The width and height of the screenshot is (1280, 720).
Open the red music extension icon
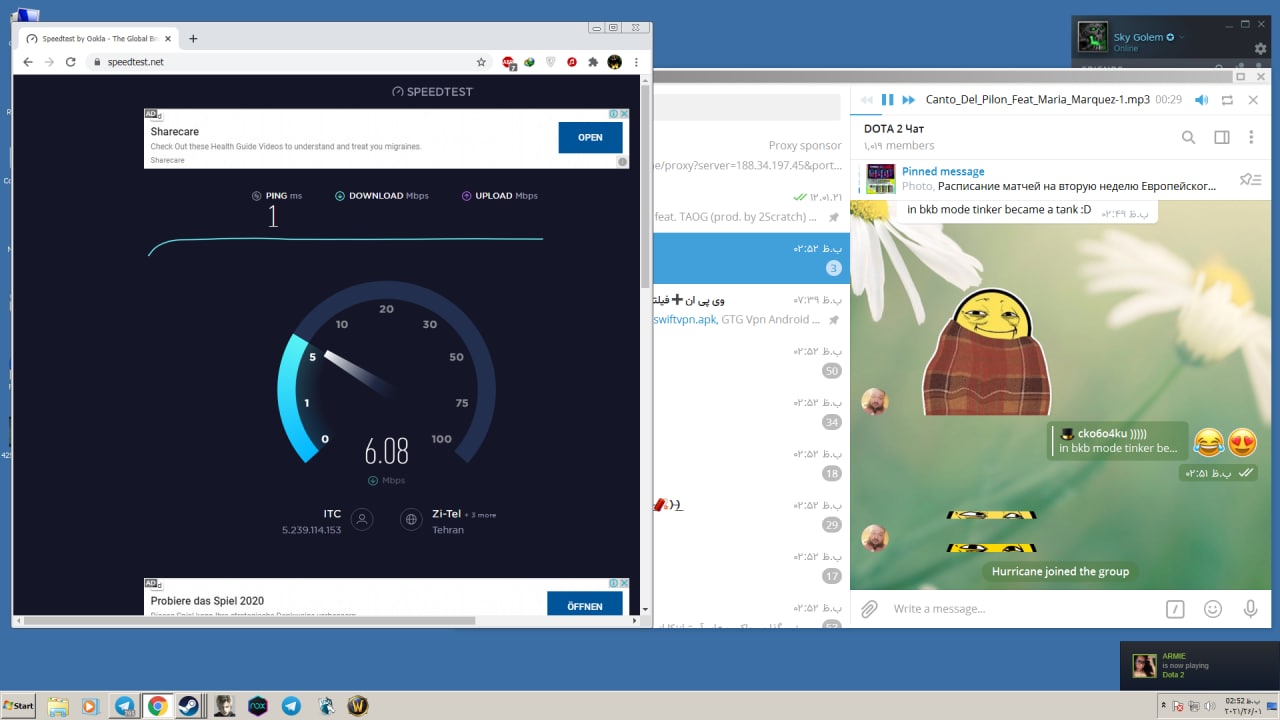pos(572,62)
